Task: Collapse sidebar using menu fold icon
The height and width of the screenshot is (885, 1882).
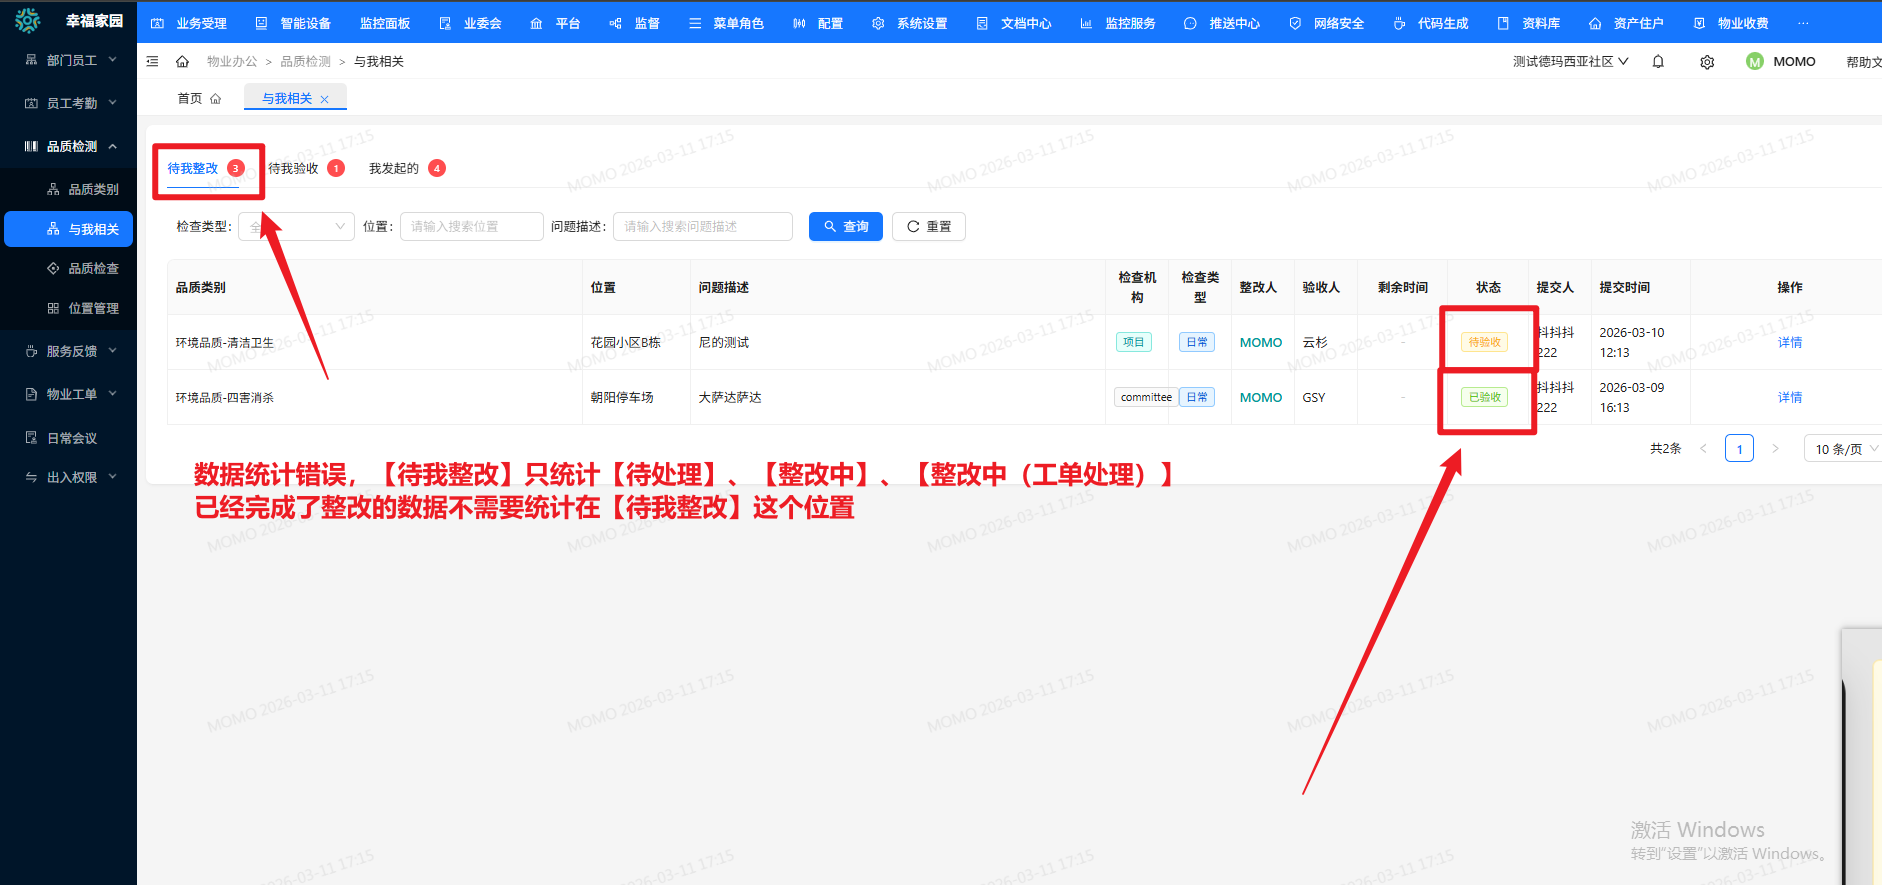Action: tap(153, 62)
